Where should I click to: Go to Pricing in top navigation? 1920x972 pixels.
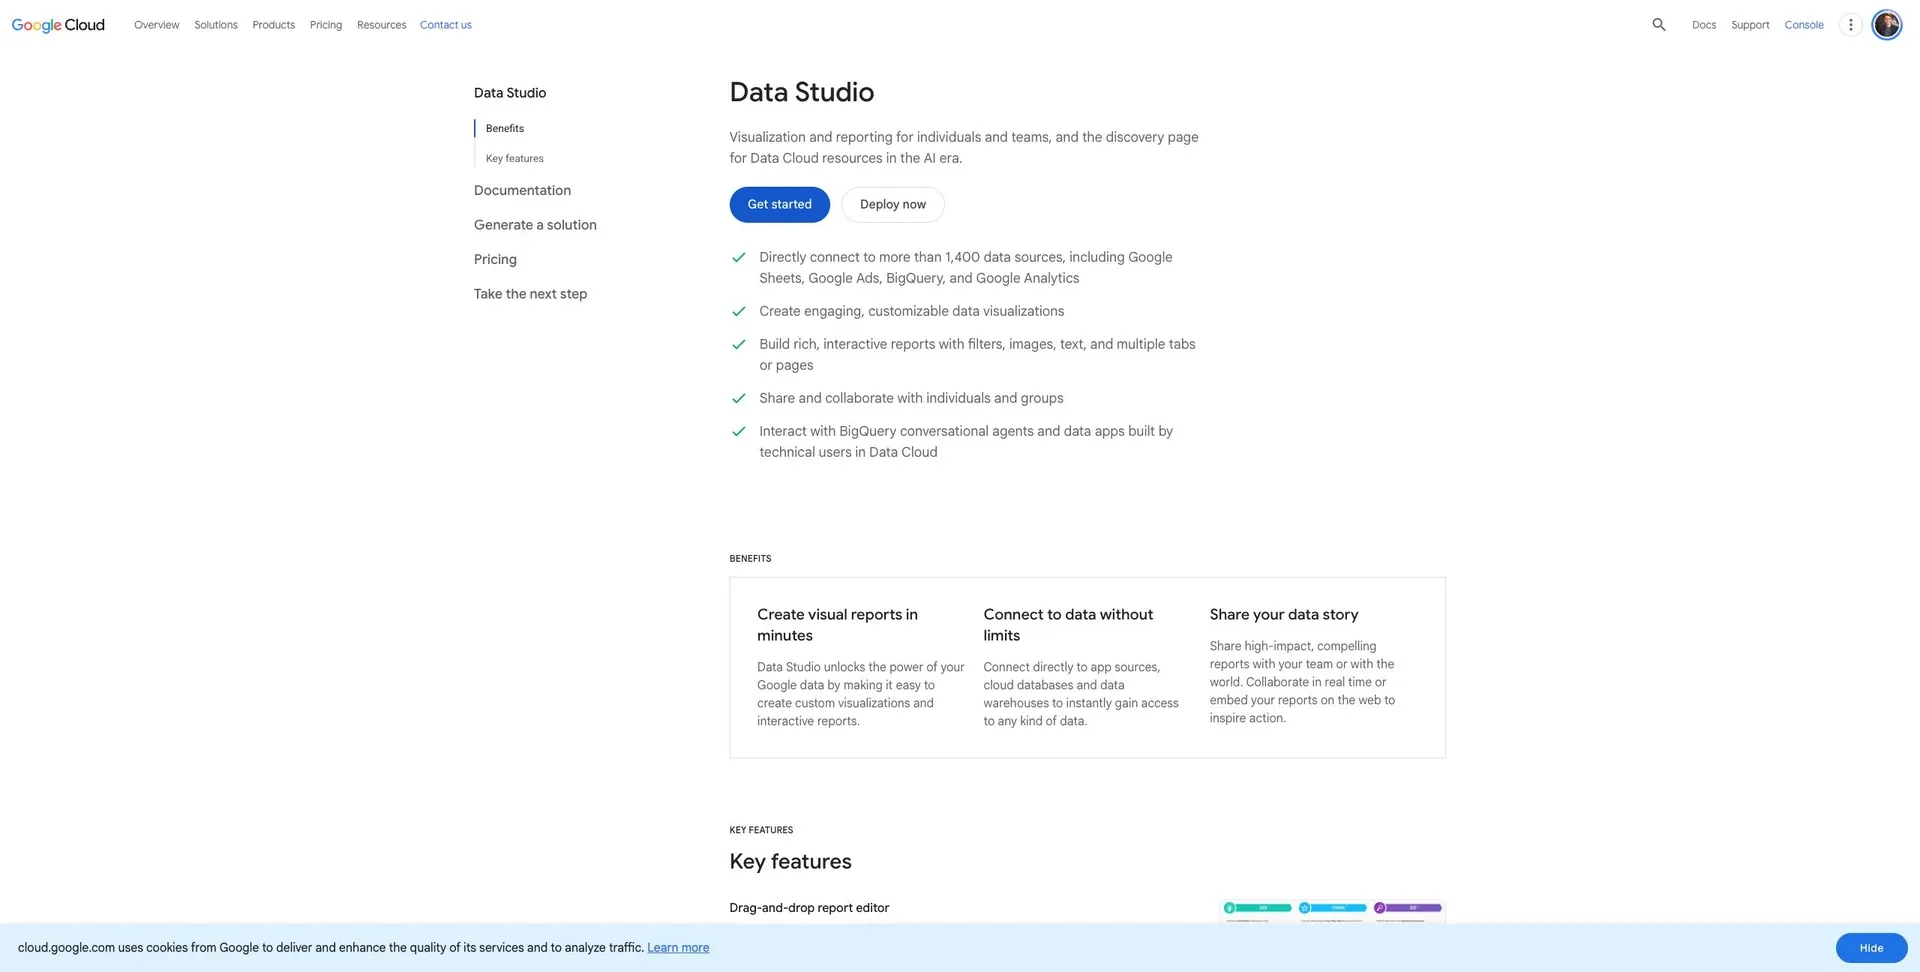coord(326,25)
